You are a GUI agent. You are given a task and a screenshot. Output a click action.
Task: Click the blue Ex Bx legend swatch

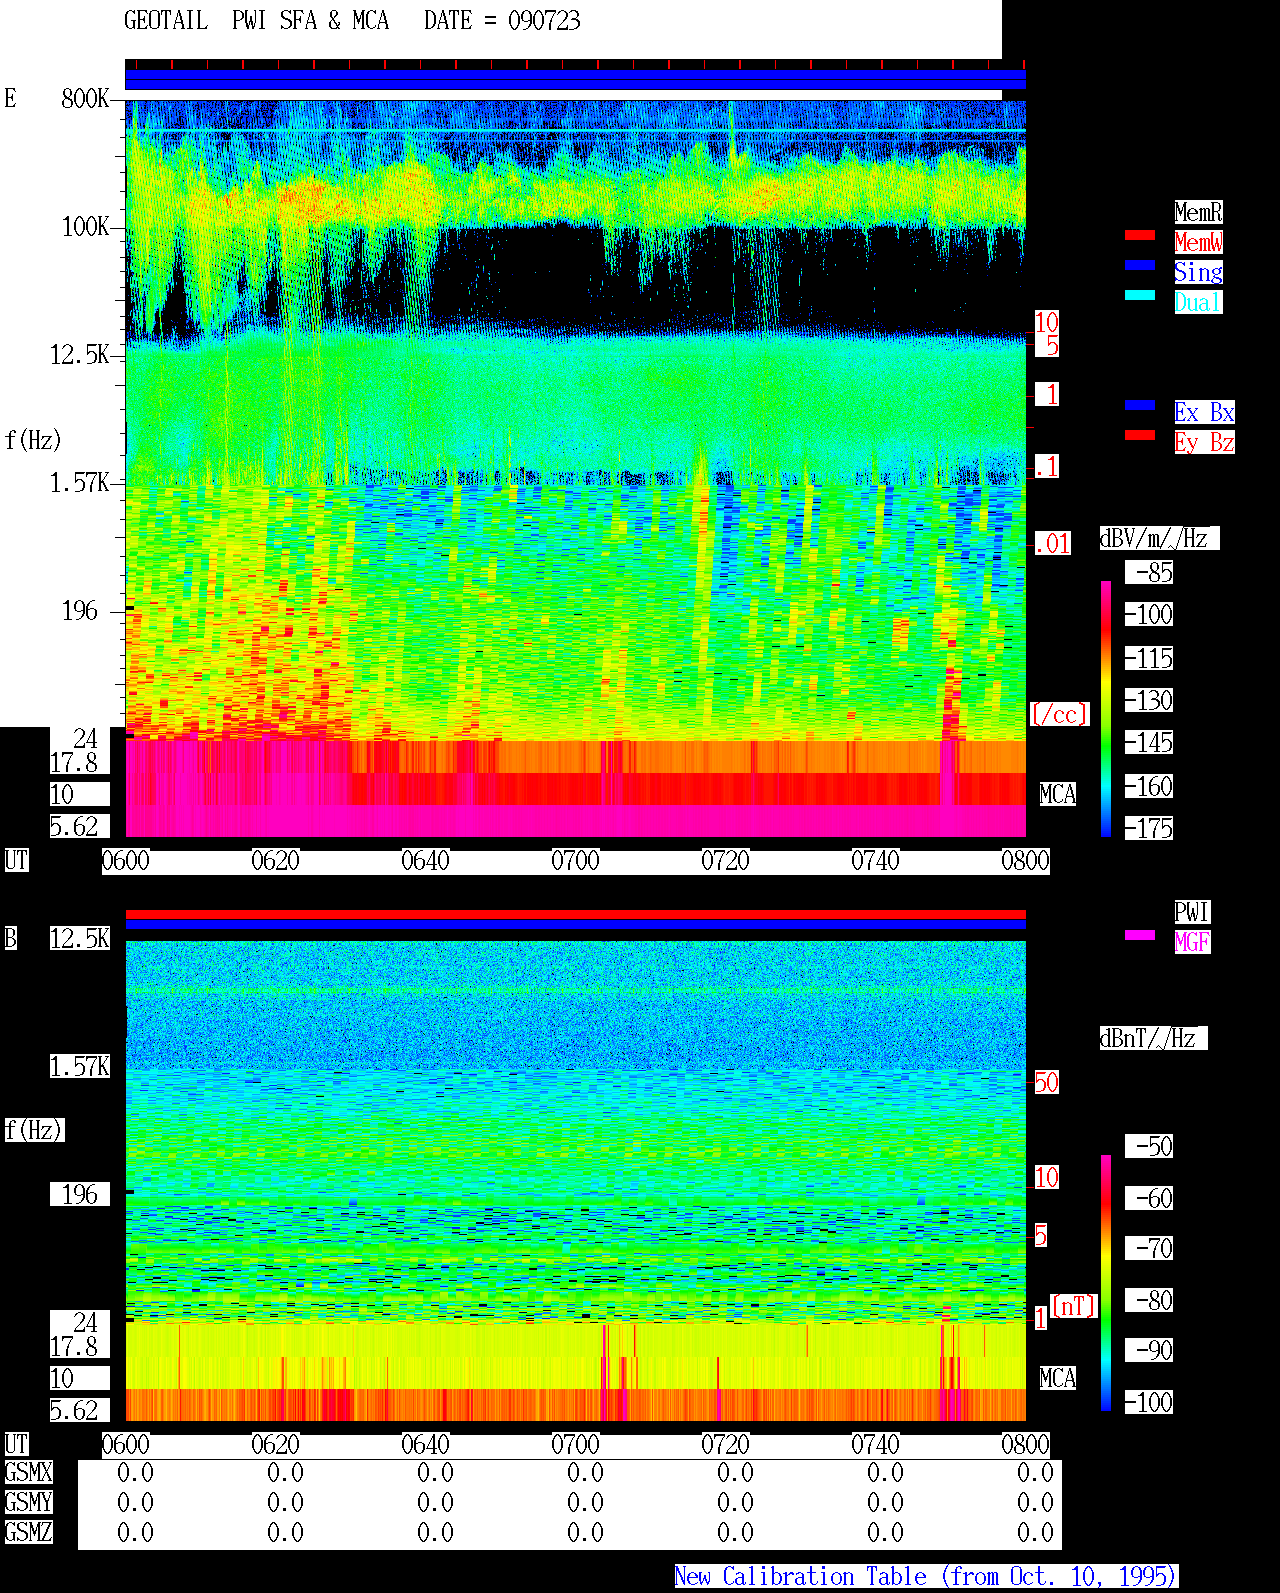[x=1140, y=406]
